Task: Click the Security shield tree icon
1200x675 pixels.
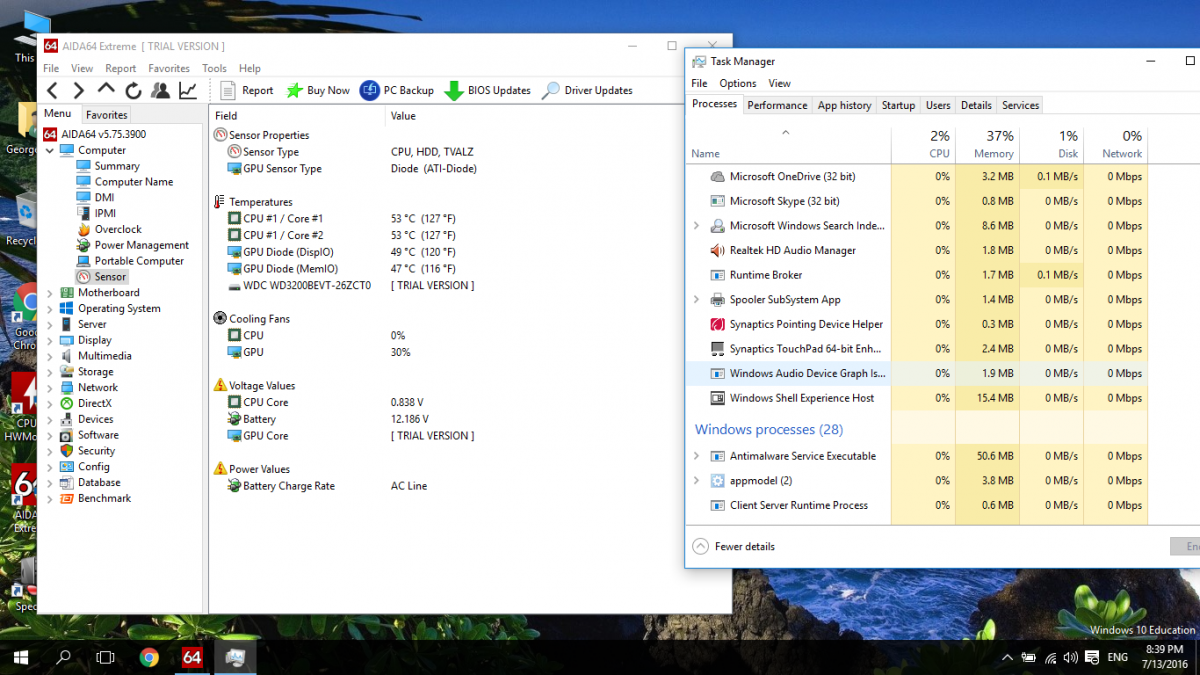Action: [67, 451]
